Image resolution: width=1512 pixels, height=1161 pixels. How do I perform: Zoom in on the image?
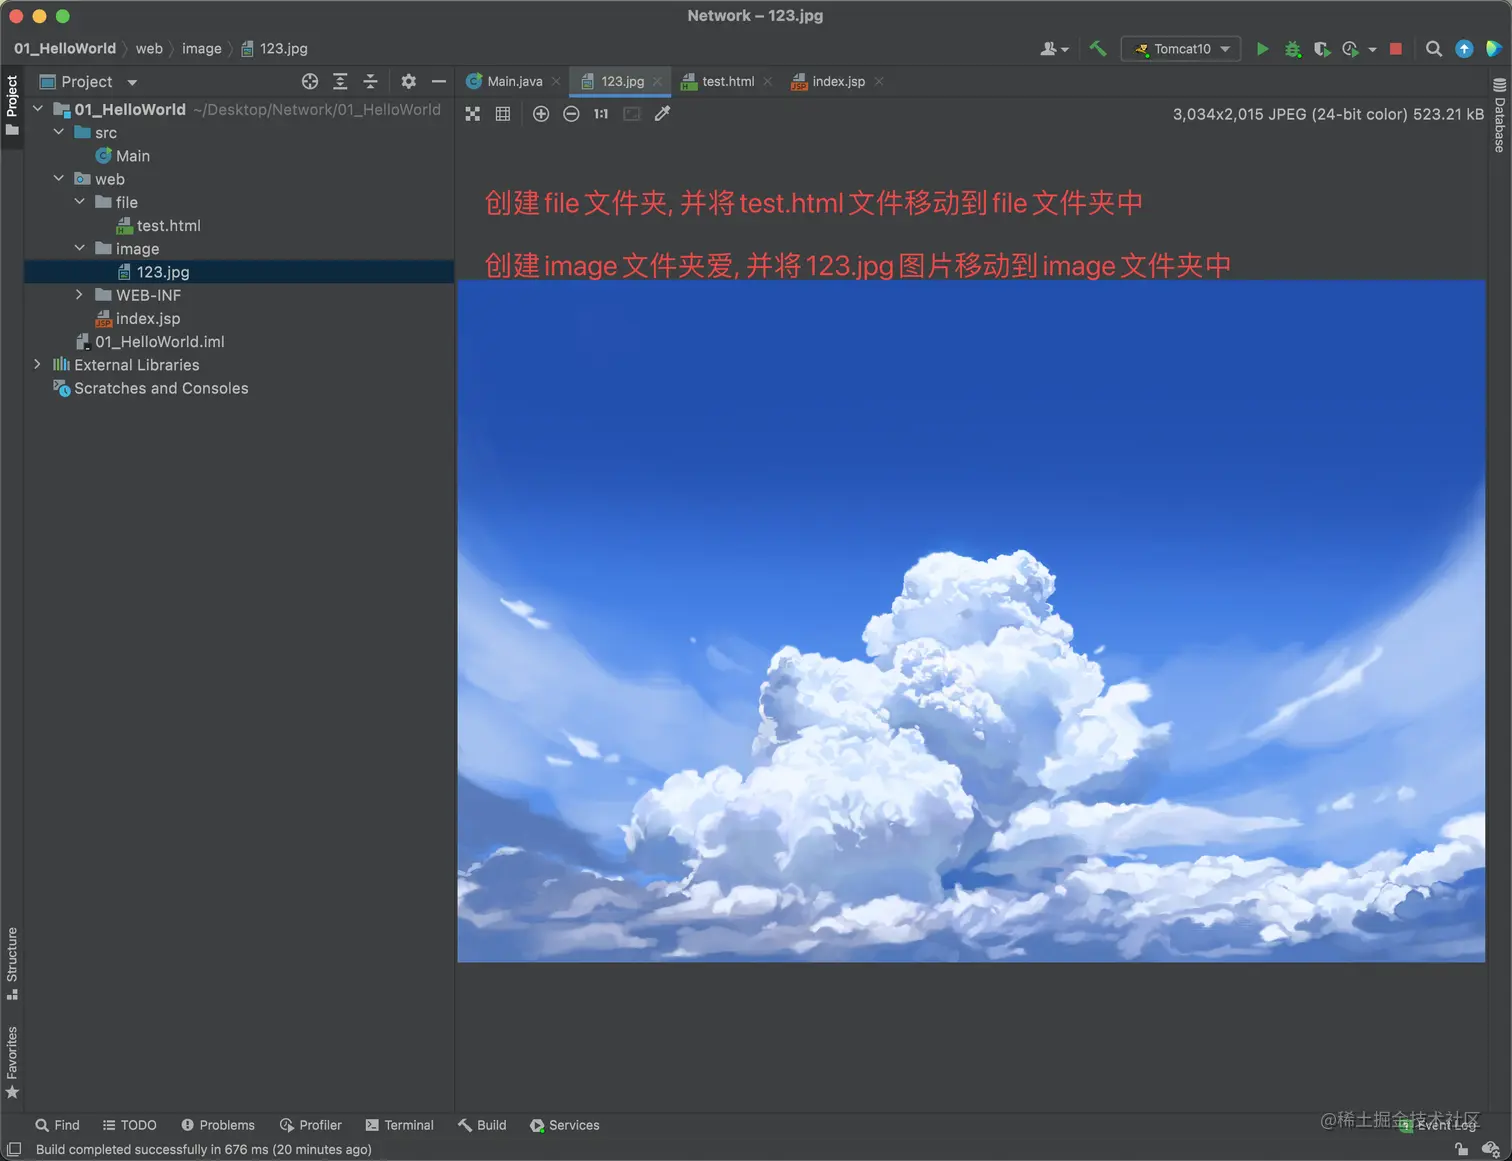pos(541,114)
